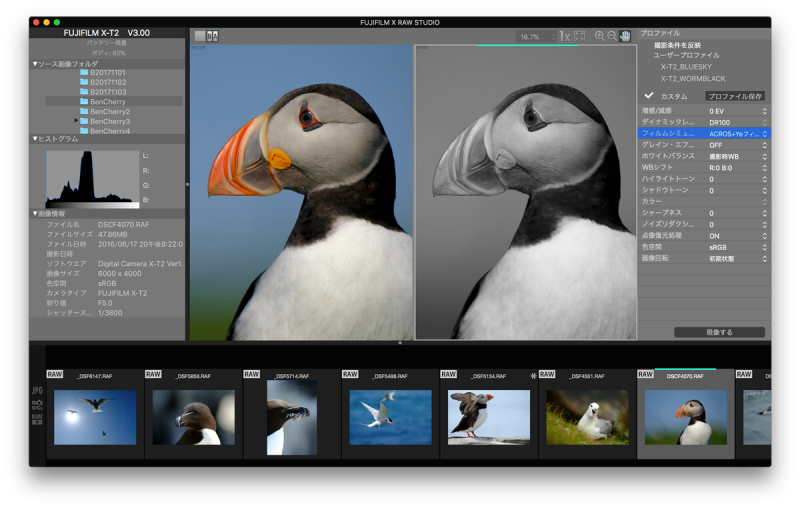Click the zoom in magnifier icon
800x508 pixels.
(x=600, y=36)
